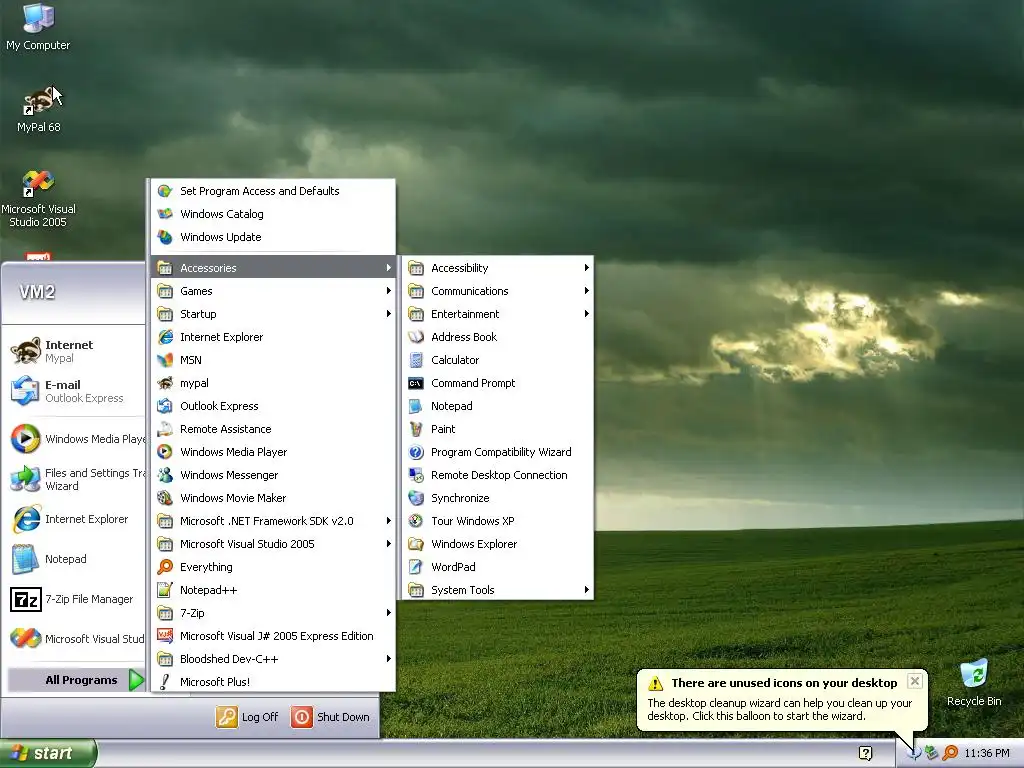1024x768 pixels.
Task: Open Remote Desktop Connection
Action: point(498,475)
